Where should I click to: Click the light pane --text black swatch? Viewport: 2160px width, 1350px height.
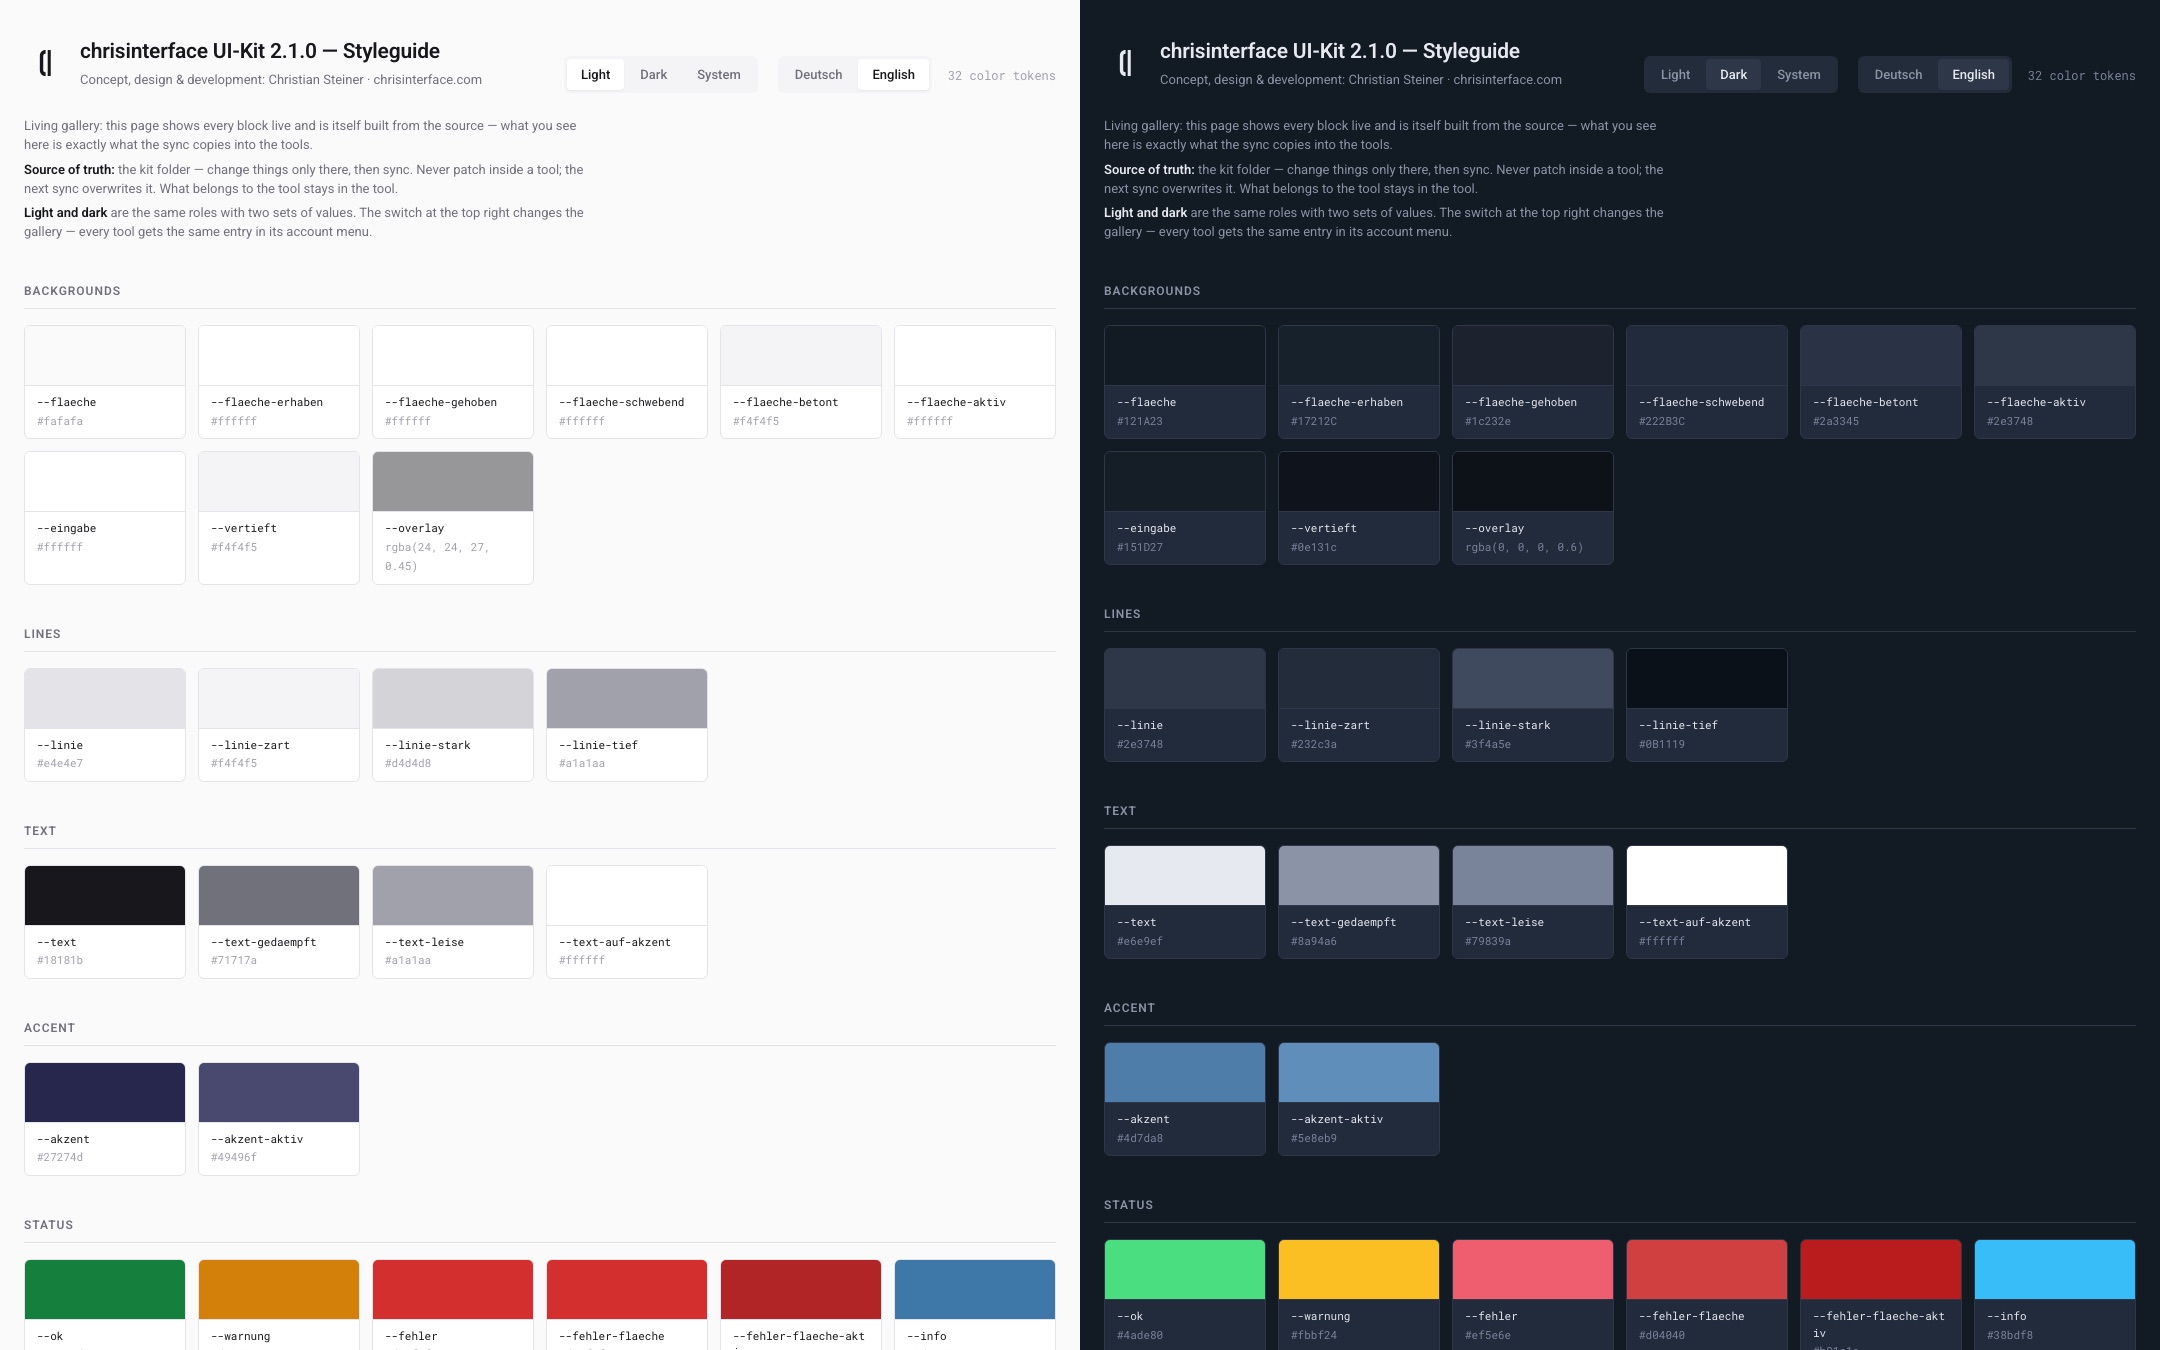pos(105,896)
